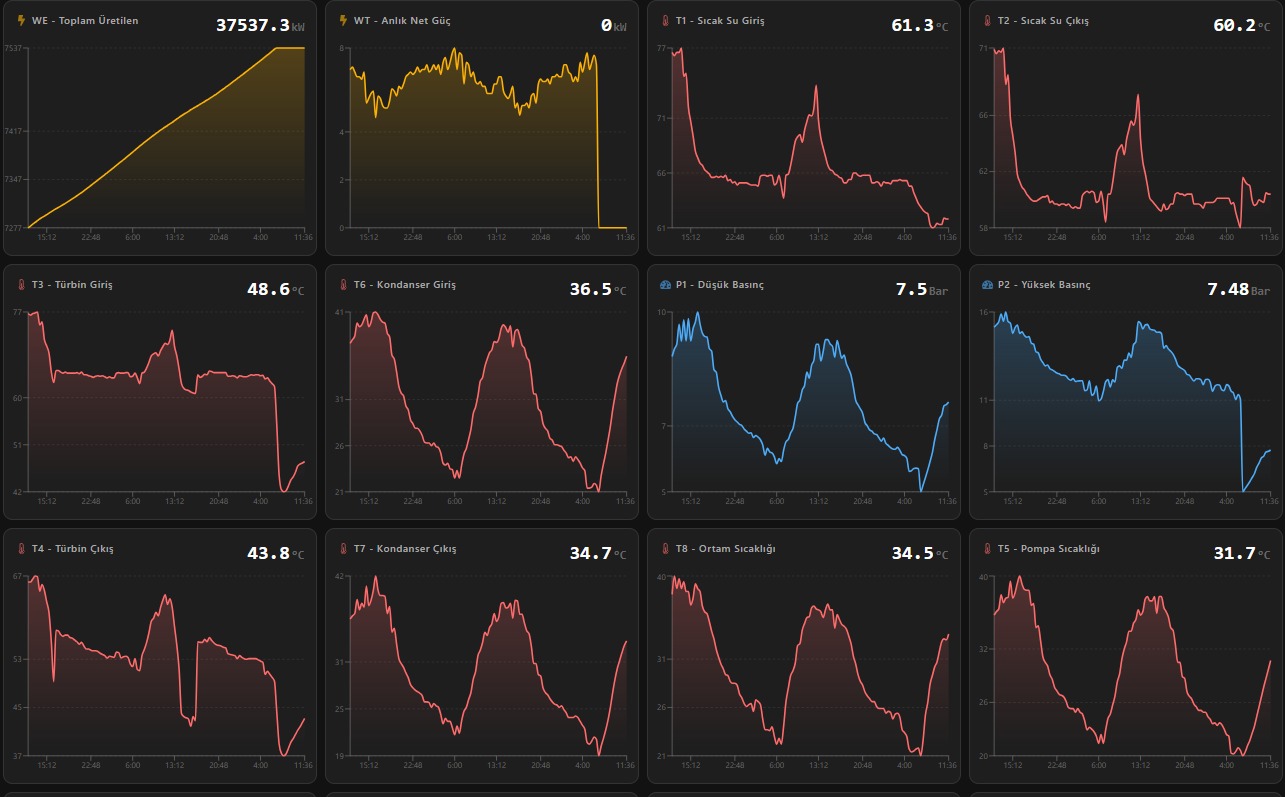Click the 36.5 °C condenser inlet reading
The width and height of the screenshot is (1285, 797).
(598, 289)
